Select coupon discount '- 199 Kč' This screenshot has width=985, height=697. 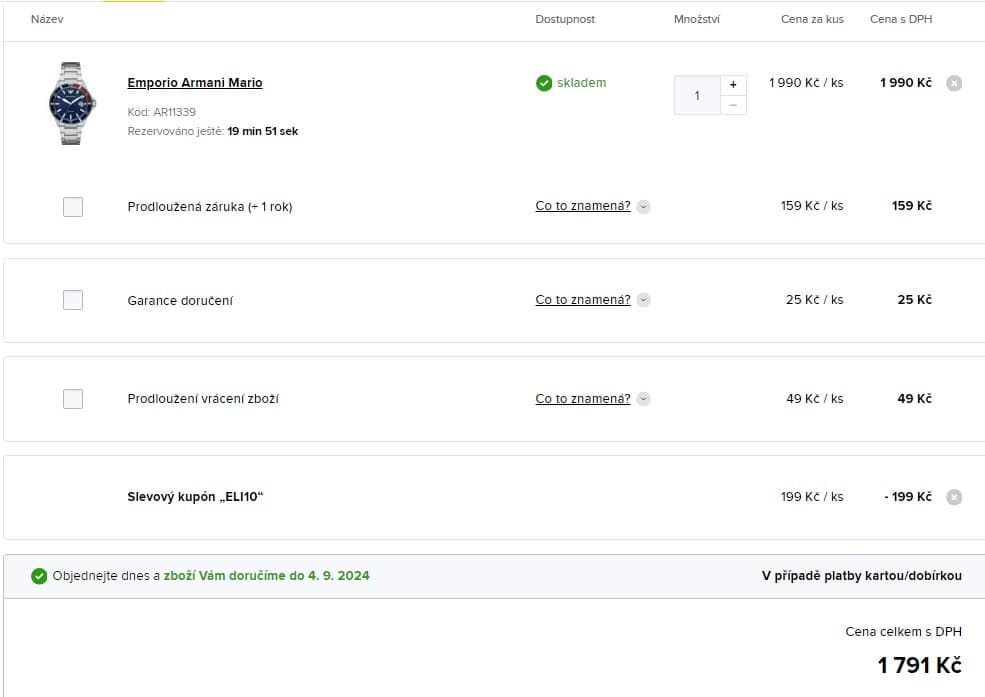[908, 497]
